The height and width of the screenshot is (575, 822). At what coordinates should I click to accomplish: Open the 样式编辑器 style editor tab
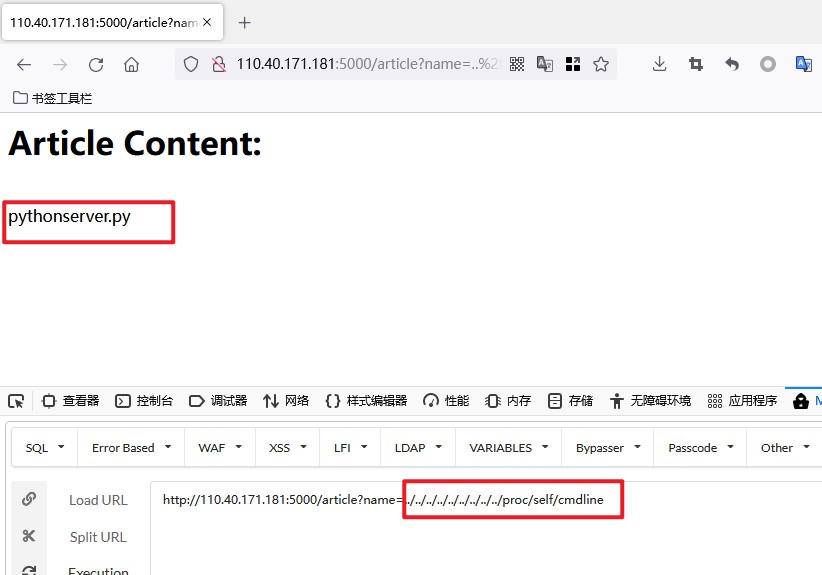(366, 401)
